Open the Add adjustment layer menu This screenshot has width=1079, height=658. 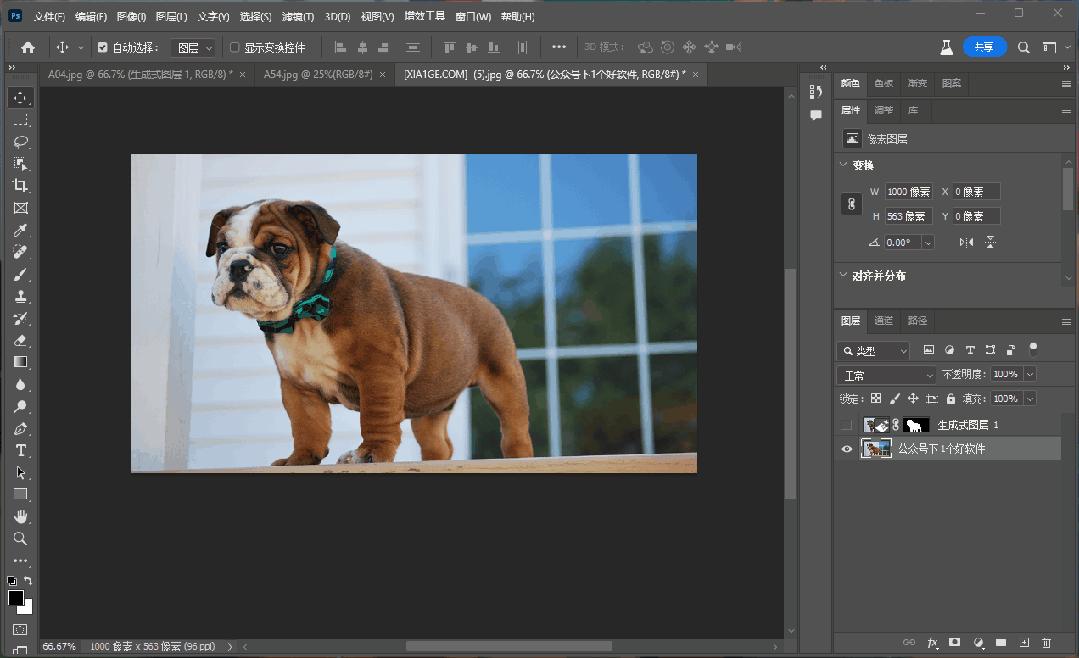976,643
